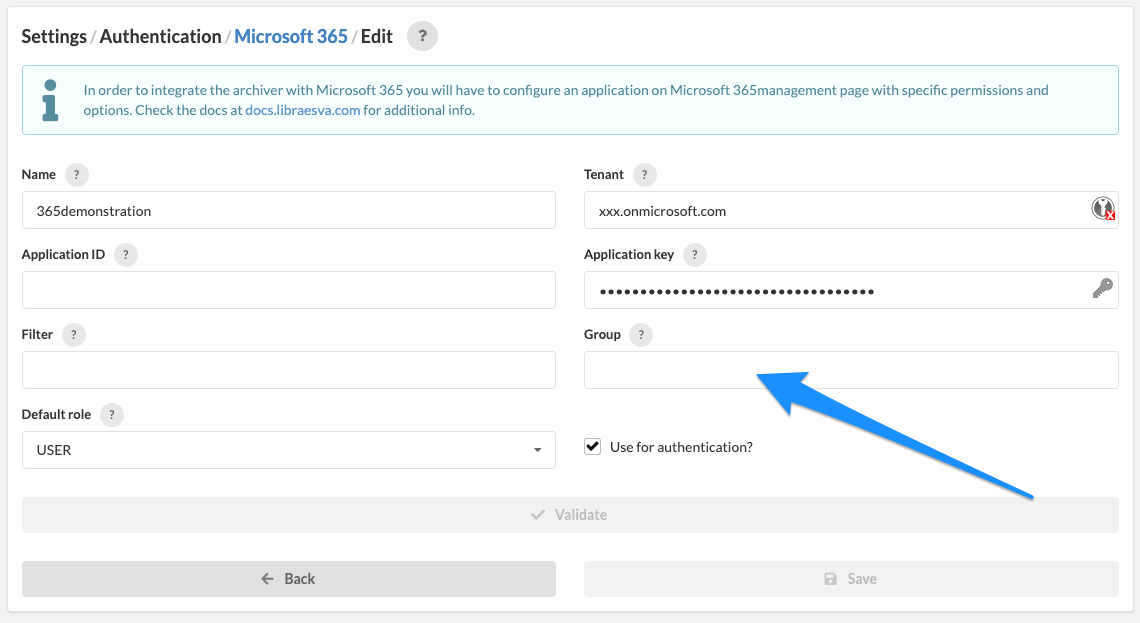Show help for Default role
Screen dimensions: 1140x623
pos(111,414)
